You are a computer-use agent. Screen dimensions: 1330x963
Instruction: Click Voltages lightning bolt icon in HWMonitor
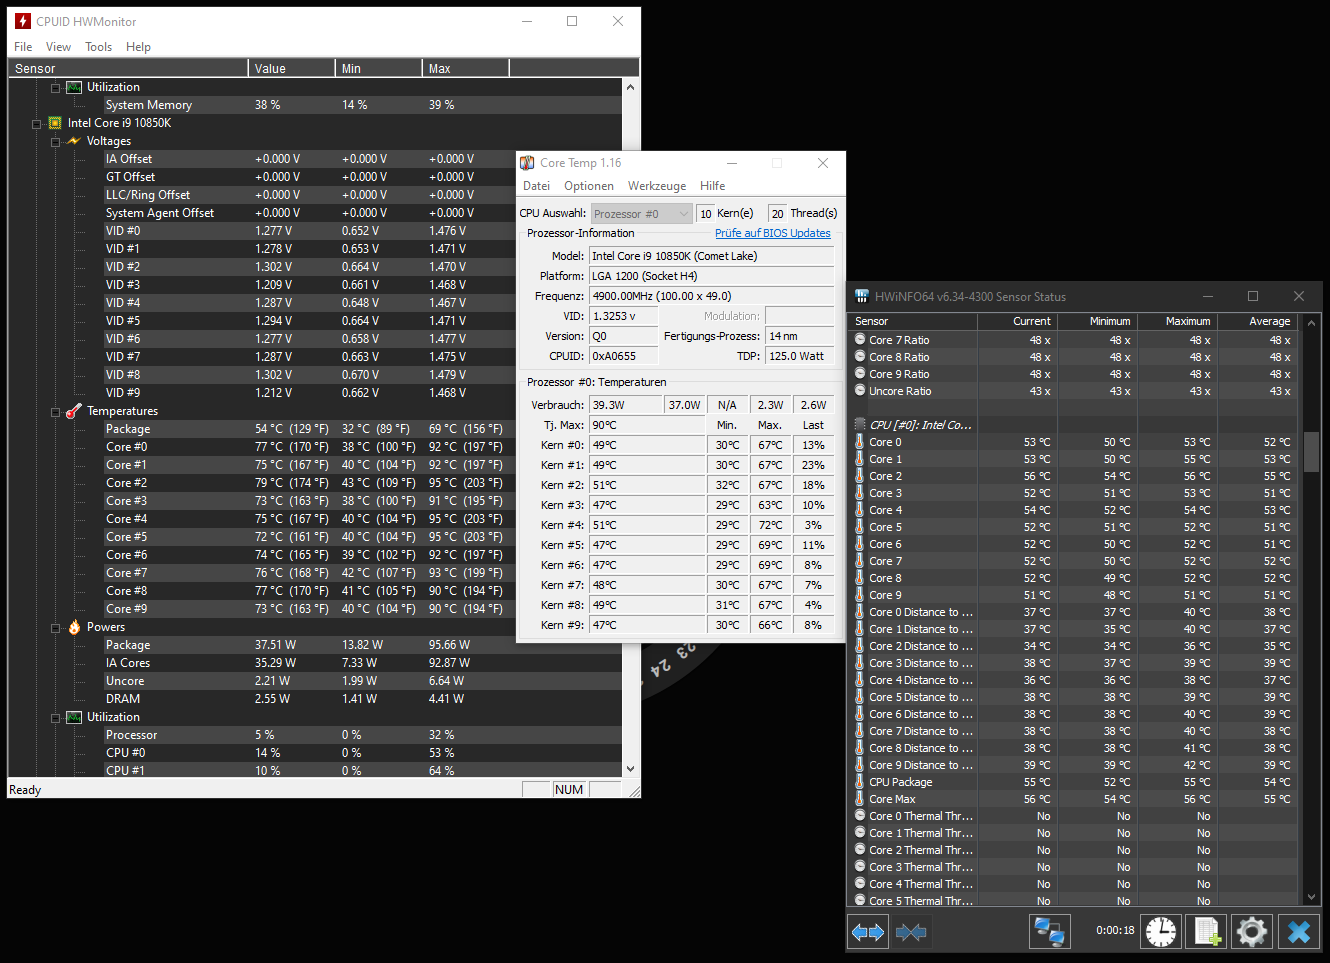73,141
